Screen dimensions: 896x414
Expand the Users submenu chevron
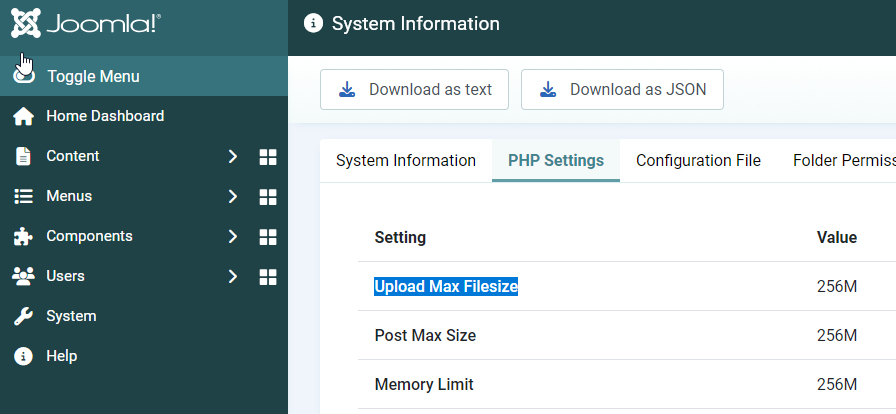pyautogui.click(x=232, y=276)
